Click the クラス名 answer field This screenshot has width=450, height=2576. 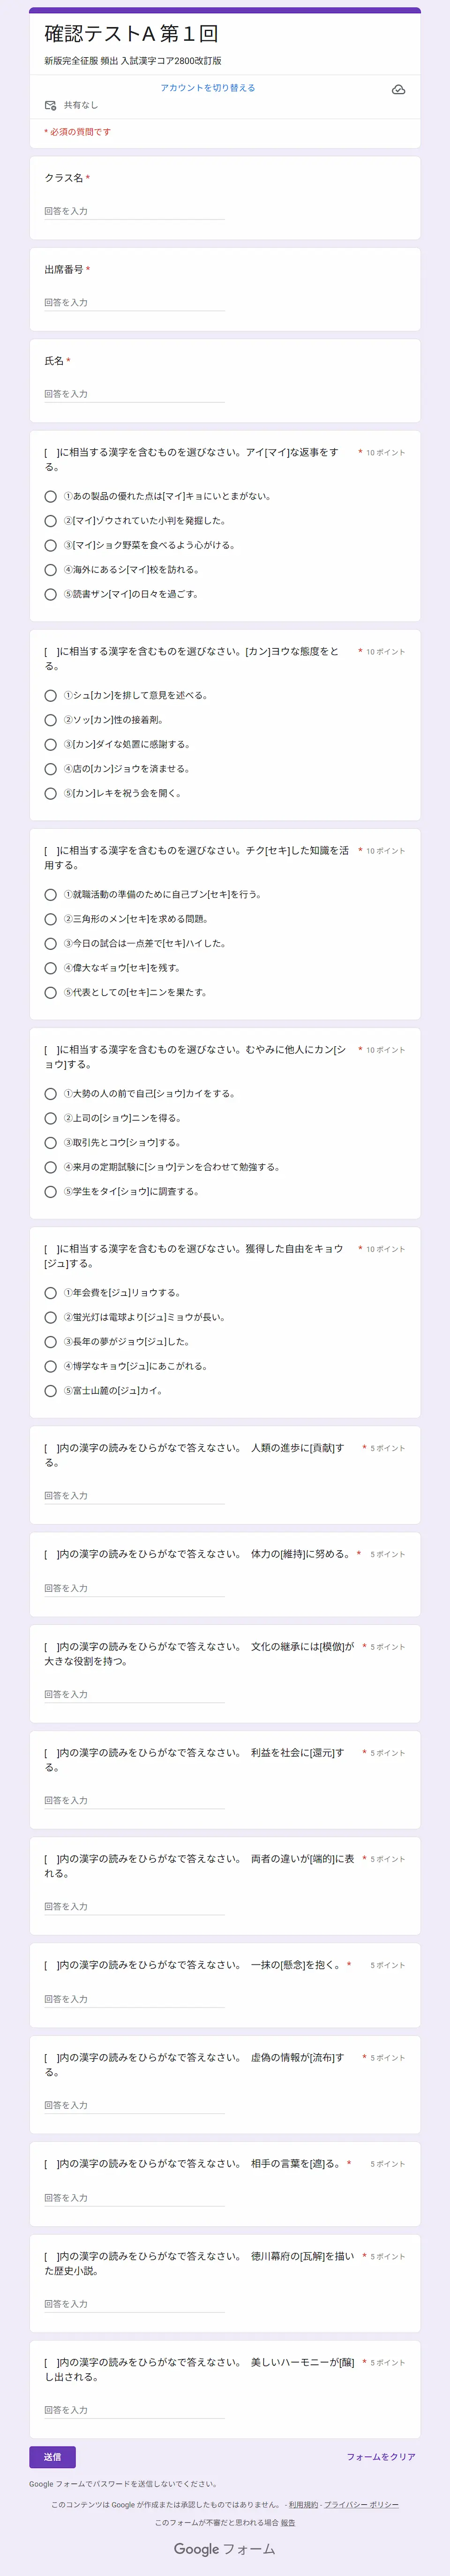tap(134, 211)
